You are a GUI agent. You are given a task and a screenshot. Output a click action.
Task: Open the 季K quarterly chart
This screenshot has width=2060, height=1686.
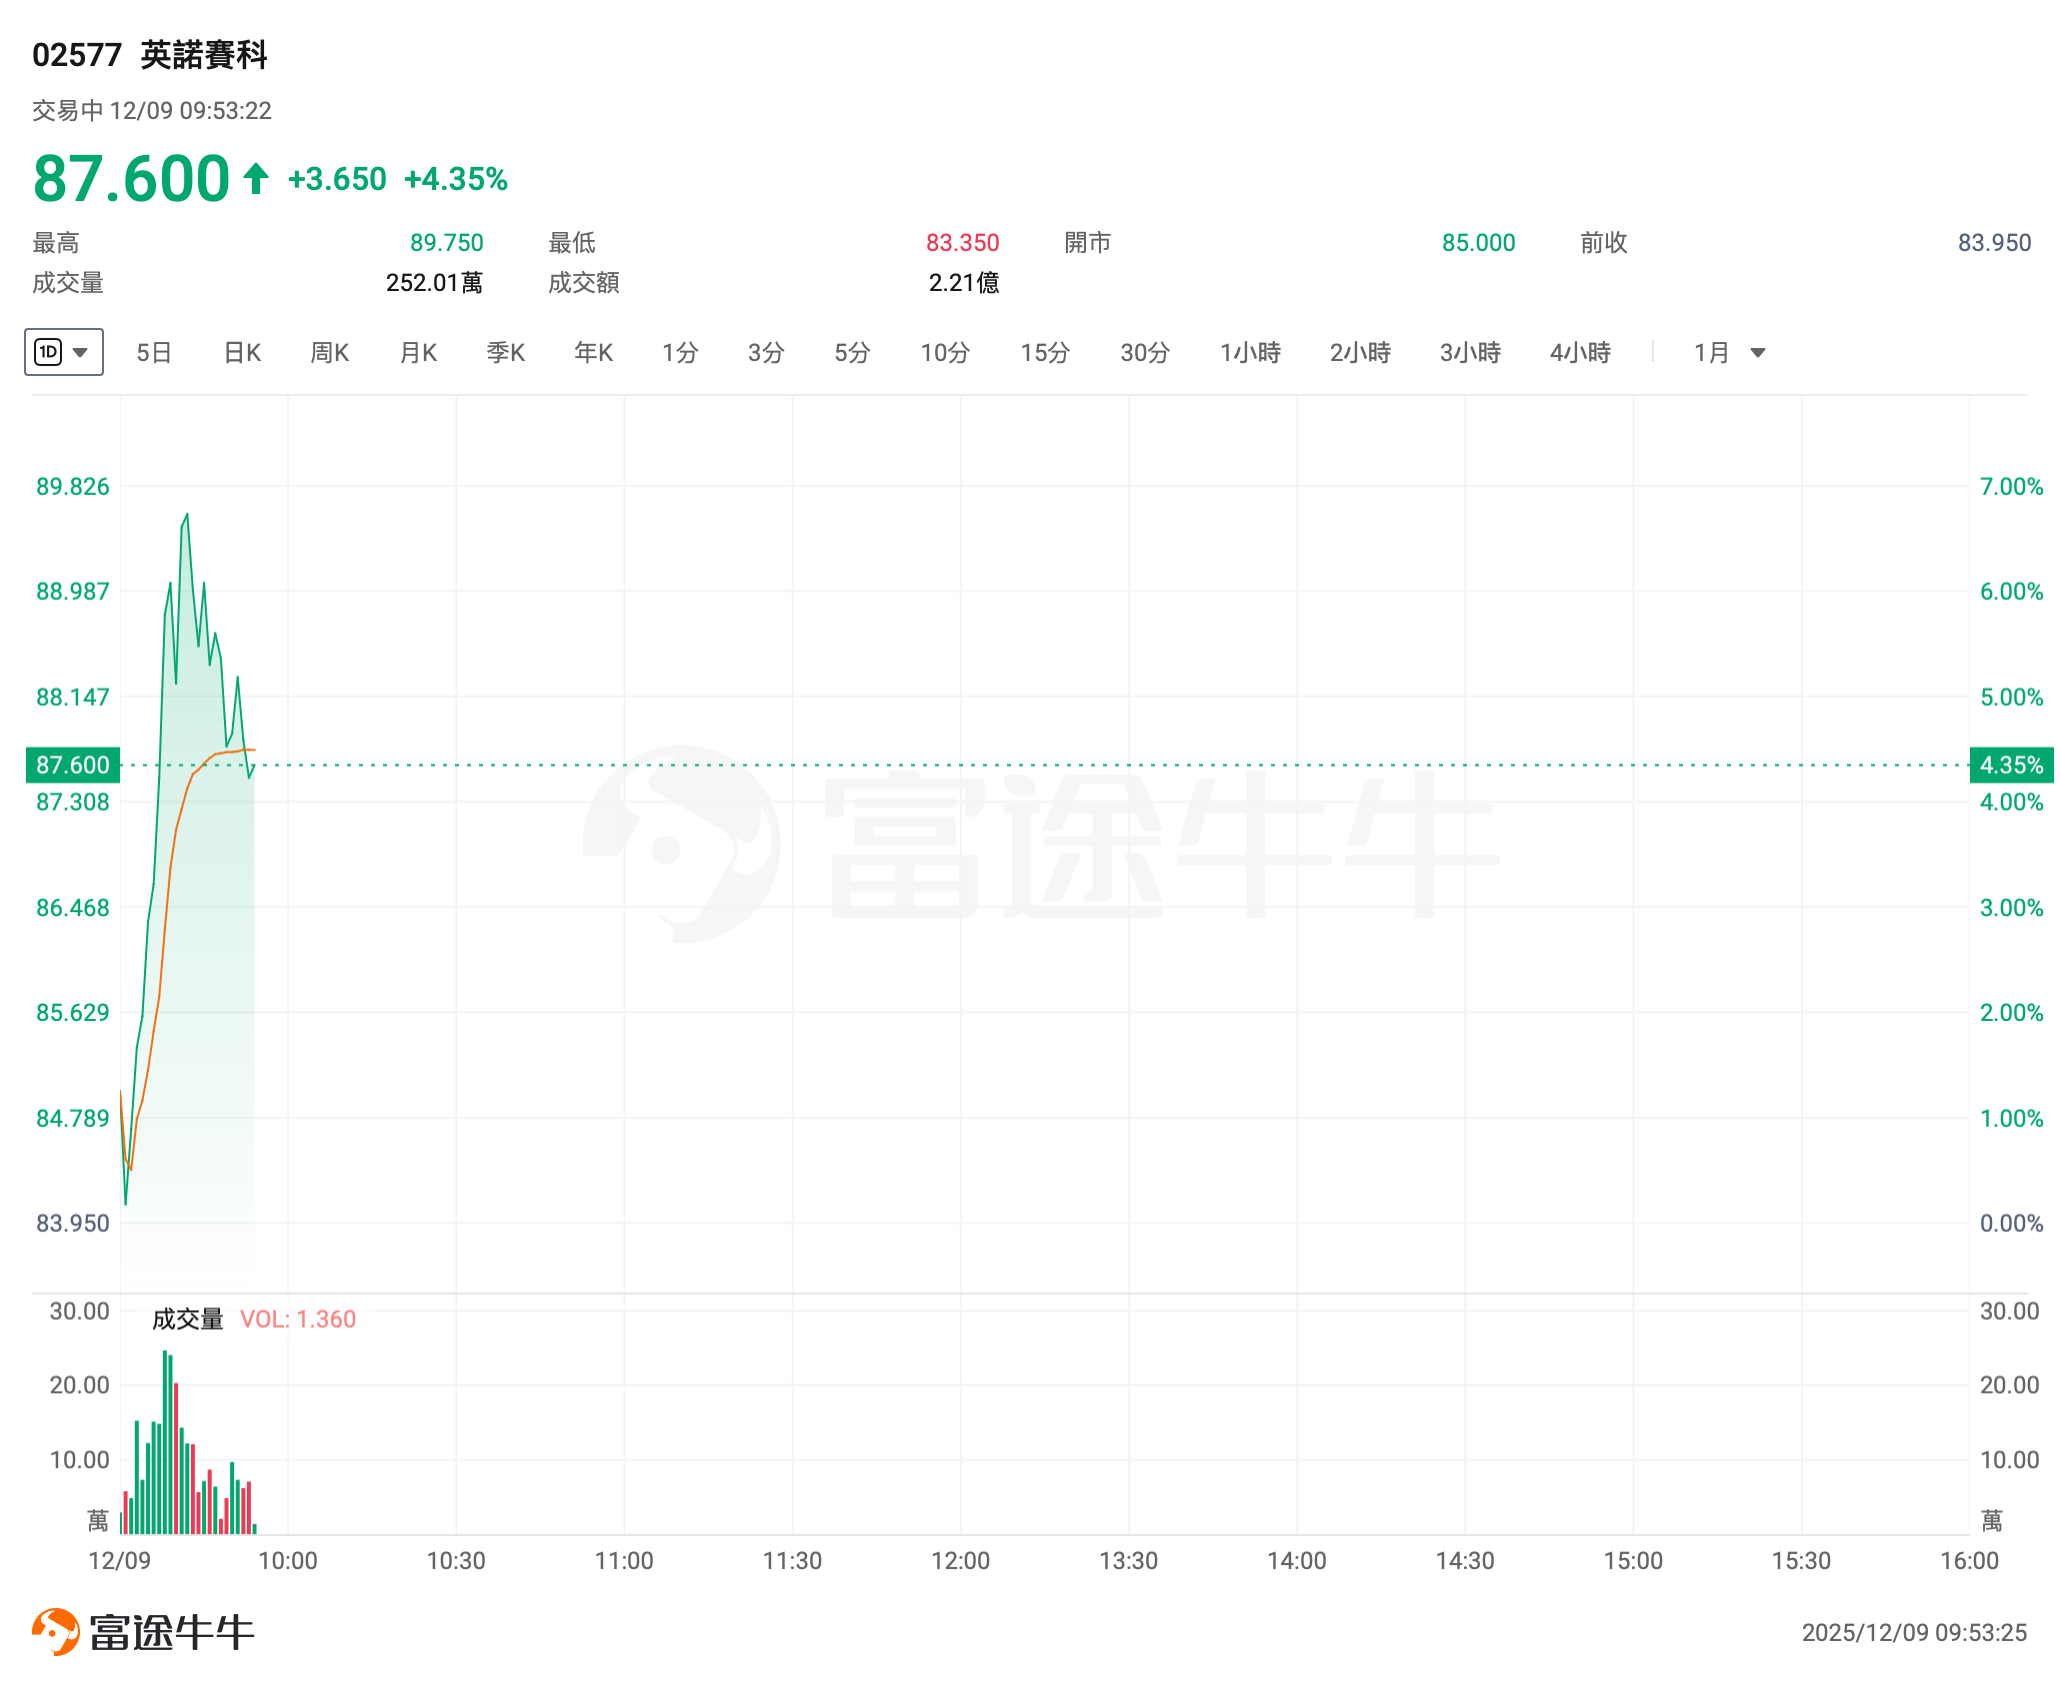pos(506,352)
